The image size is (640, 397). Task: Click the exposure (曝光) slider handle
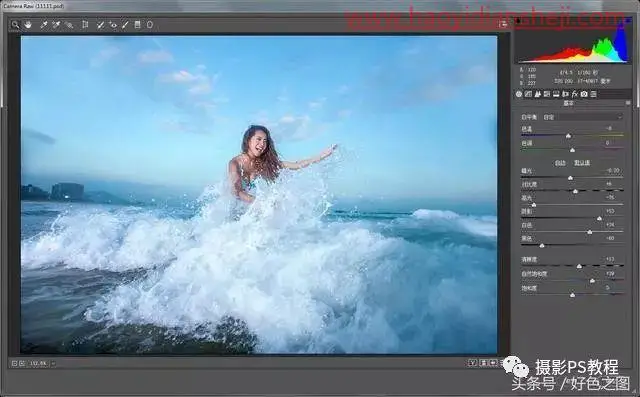tap(571, 178)
